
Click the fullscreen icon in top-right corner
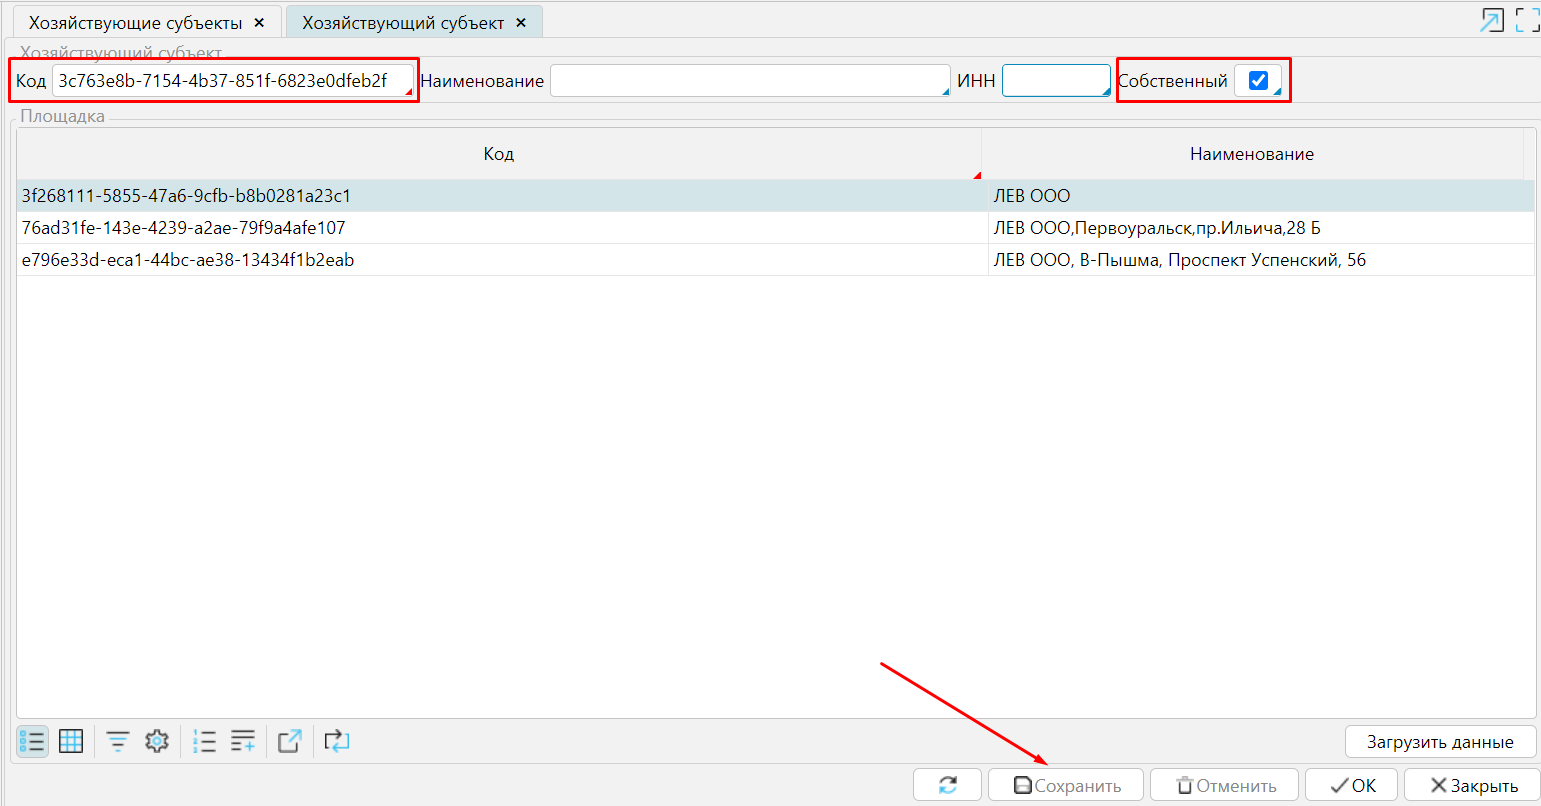pyautogui.click(x=1527, y=20)
